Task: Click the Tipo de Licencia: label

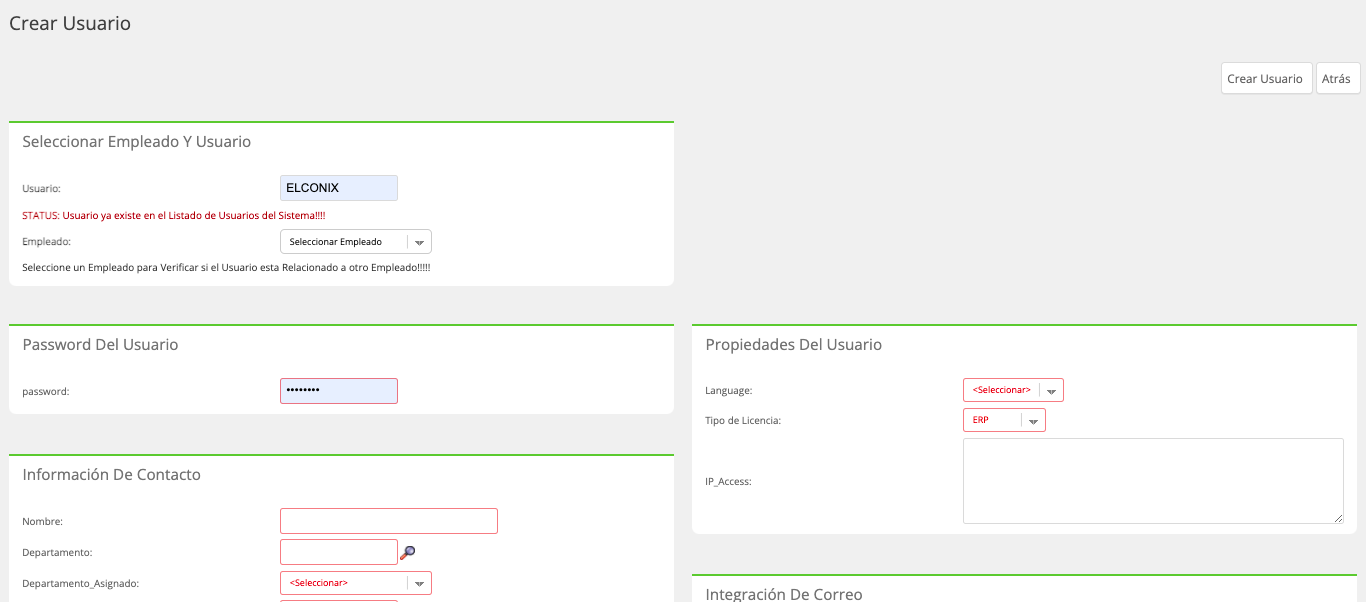Action: 743,421
